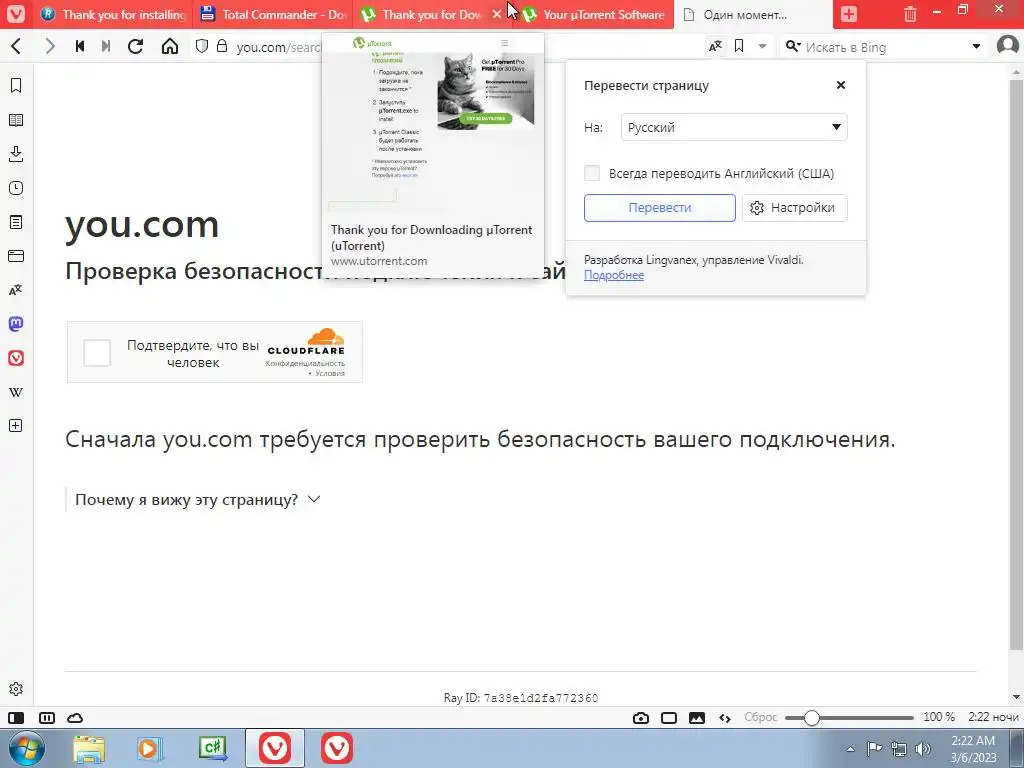Go to the home page
This screenshot has height=768, width=1024.
click(x=170, y=46)
